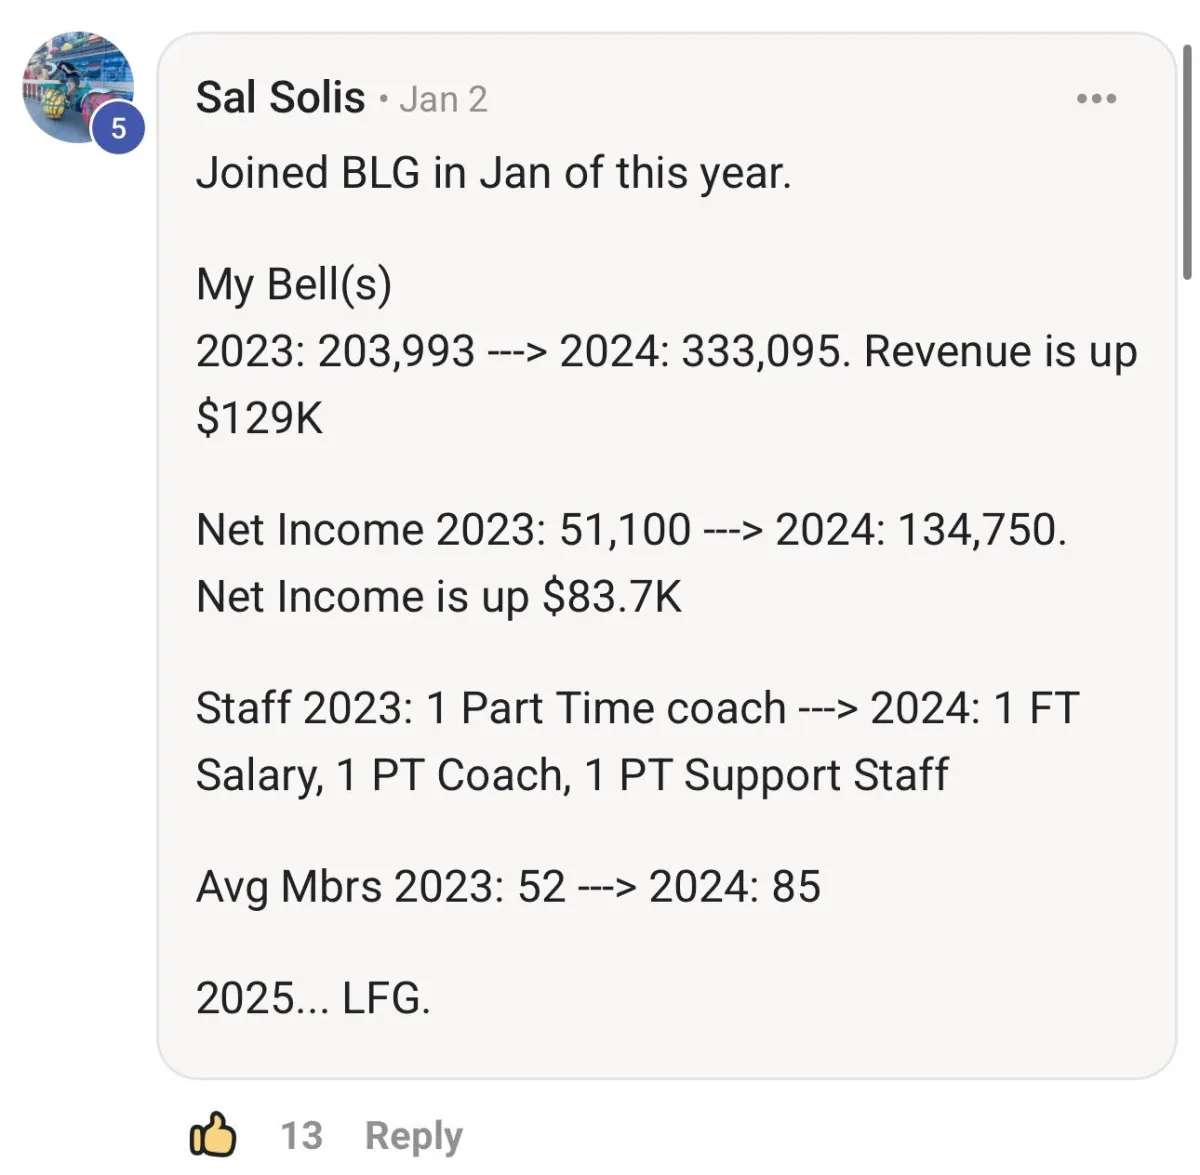Screen dimensions: 1200x1175
Task: Open the Sal Solis name link
Action: [280, 97]
